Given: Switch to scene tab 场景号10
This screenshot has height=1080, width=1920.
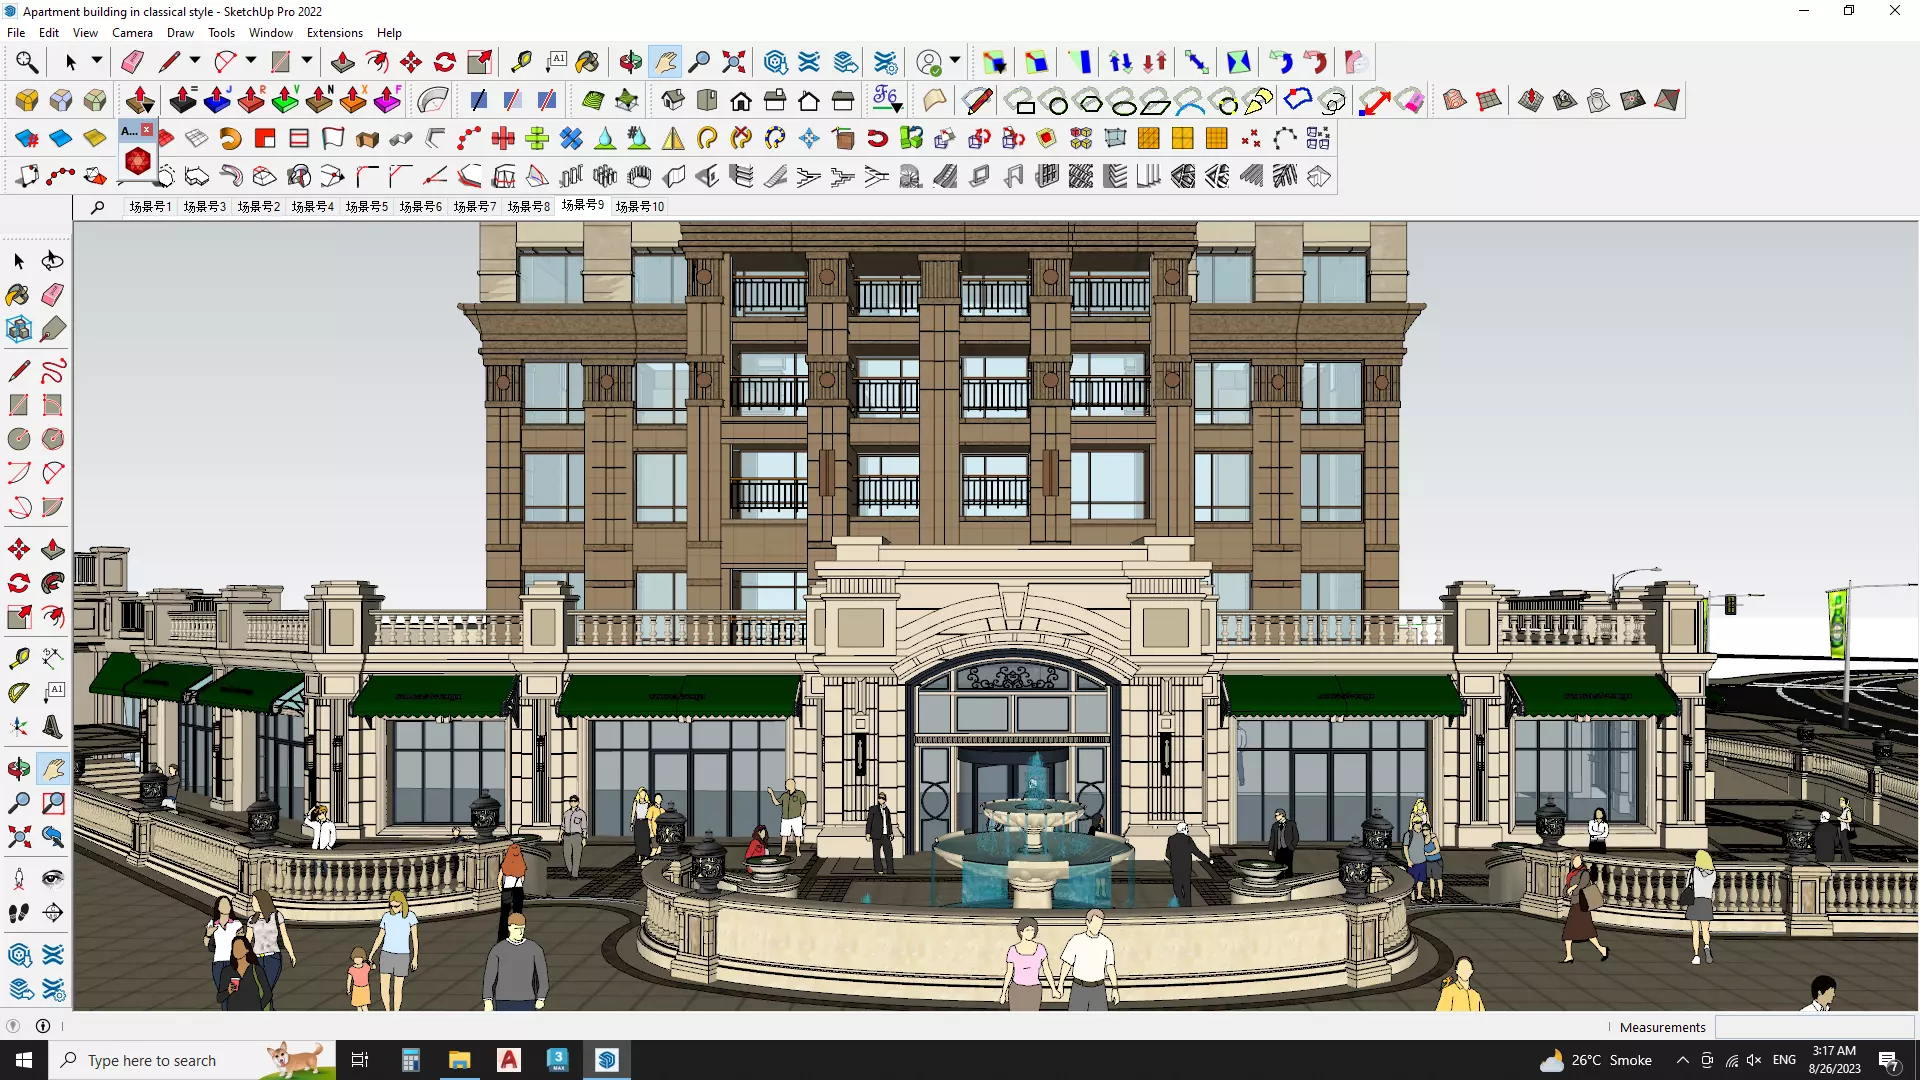Looking at the screenshot, I should [640, 206].
